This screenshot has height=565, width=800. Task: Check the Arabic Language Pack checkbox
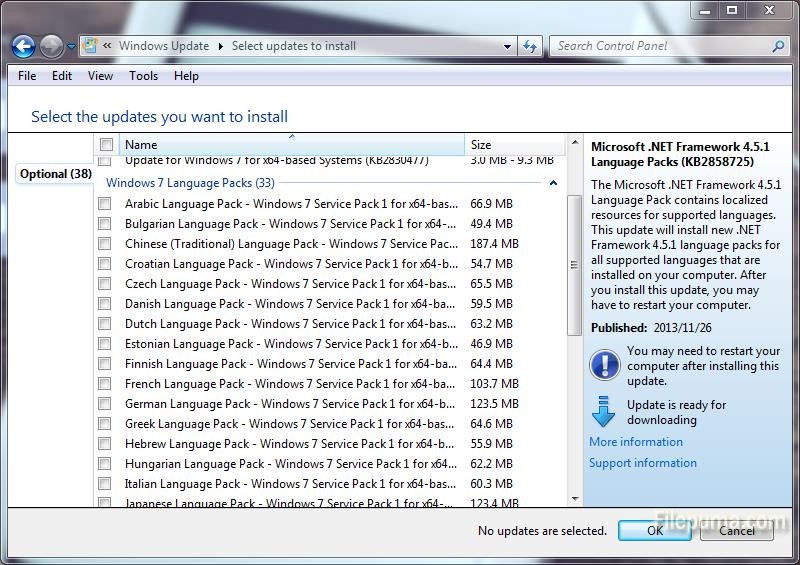point(105,204)
